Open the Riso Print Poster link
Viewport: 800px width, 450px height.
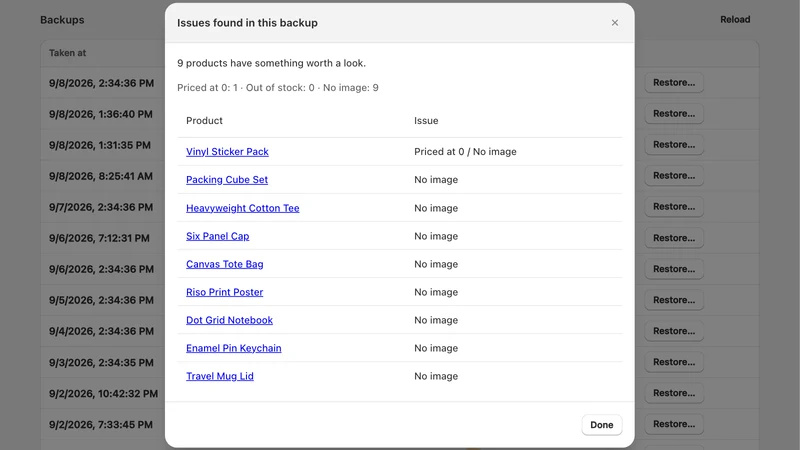pos(224,292)
